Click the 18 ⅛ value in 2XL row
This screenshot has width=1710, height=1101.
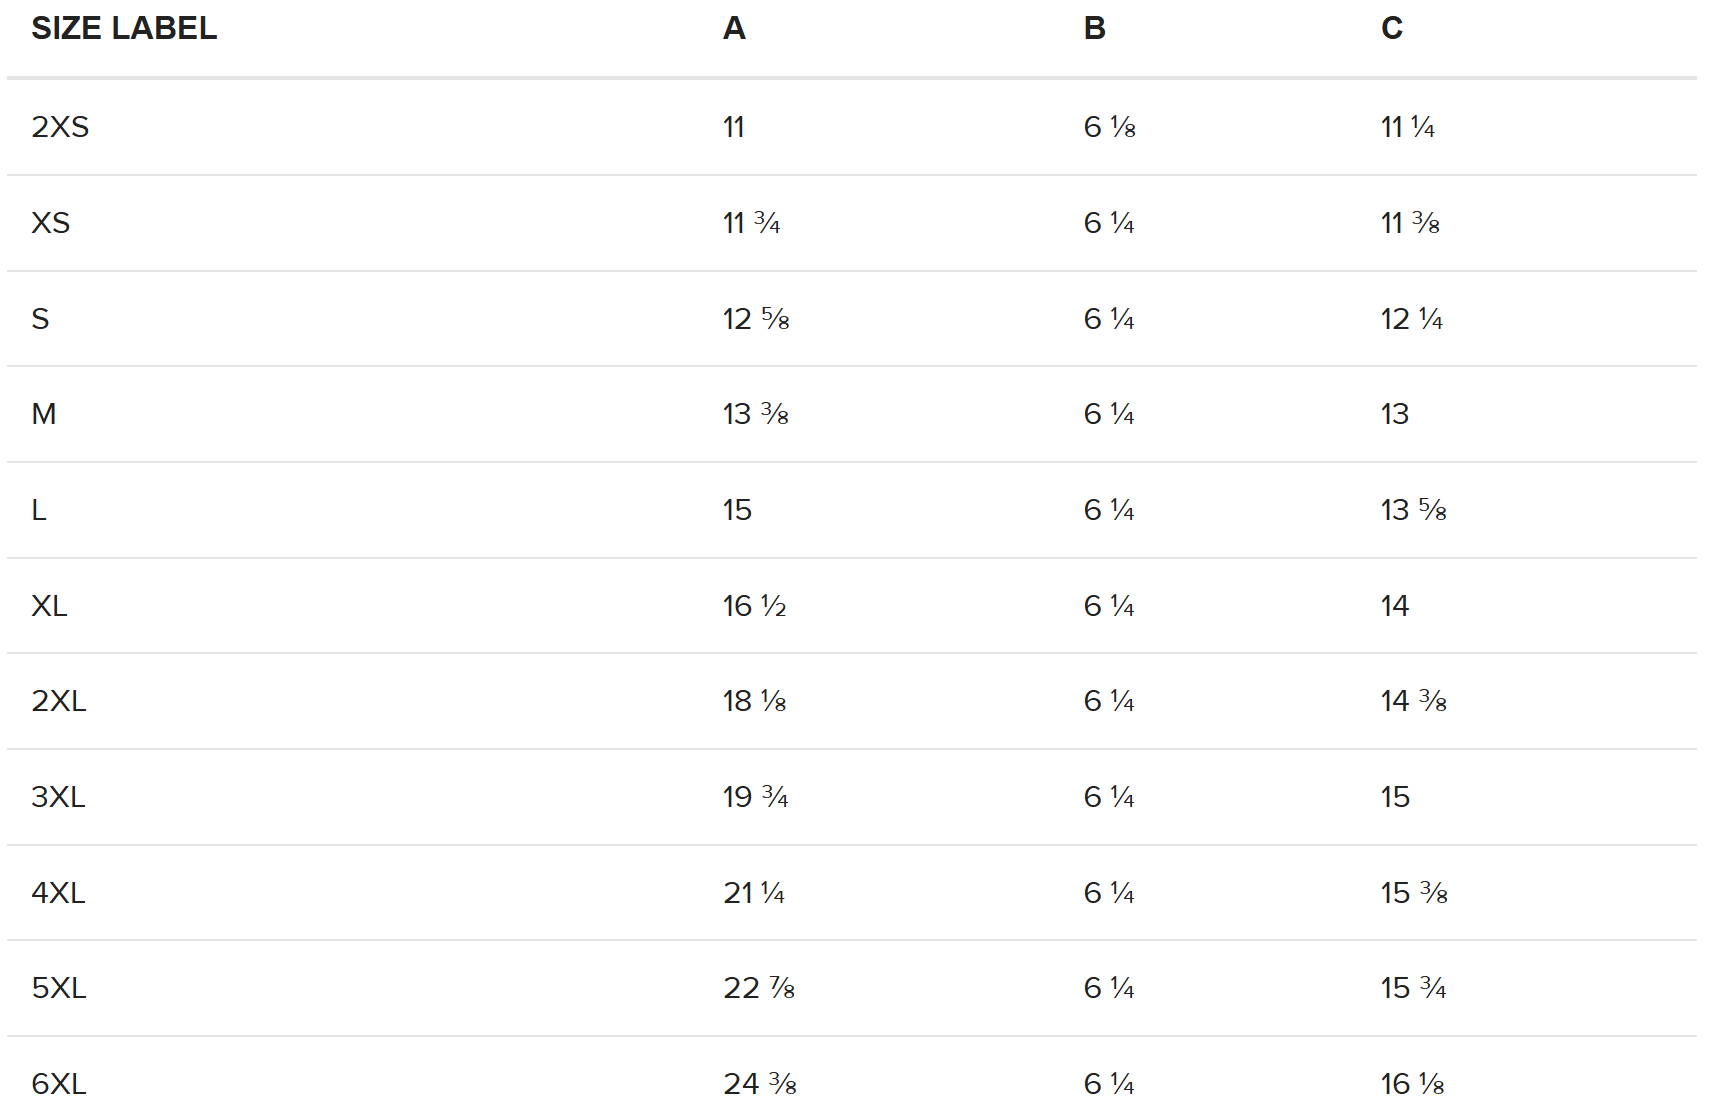pos(754,701)
